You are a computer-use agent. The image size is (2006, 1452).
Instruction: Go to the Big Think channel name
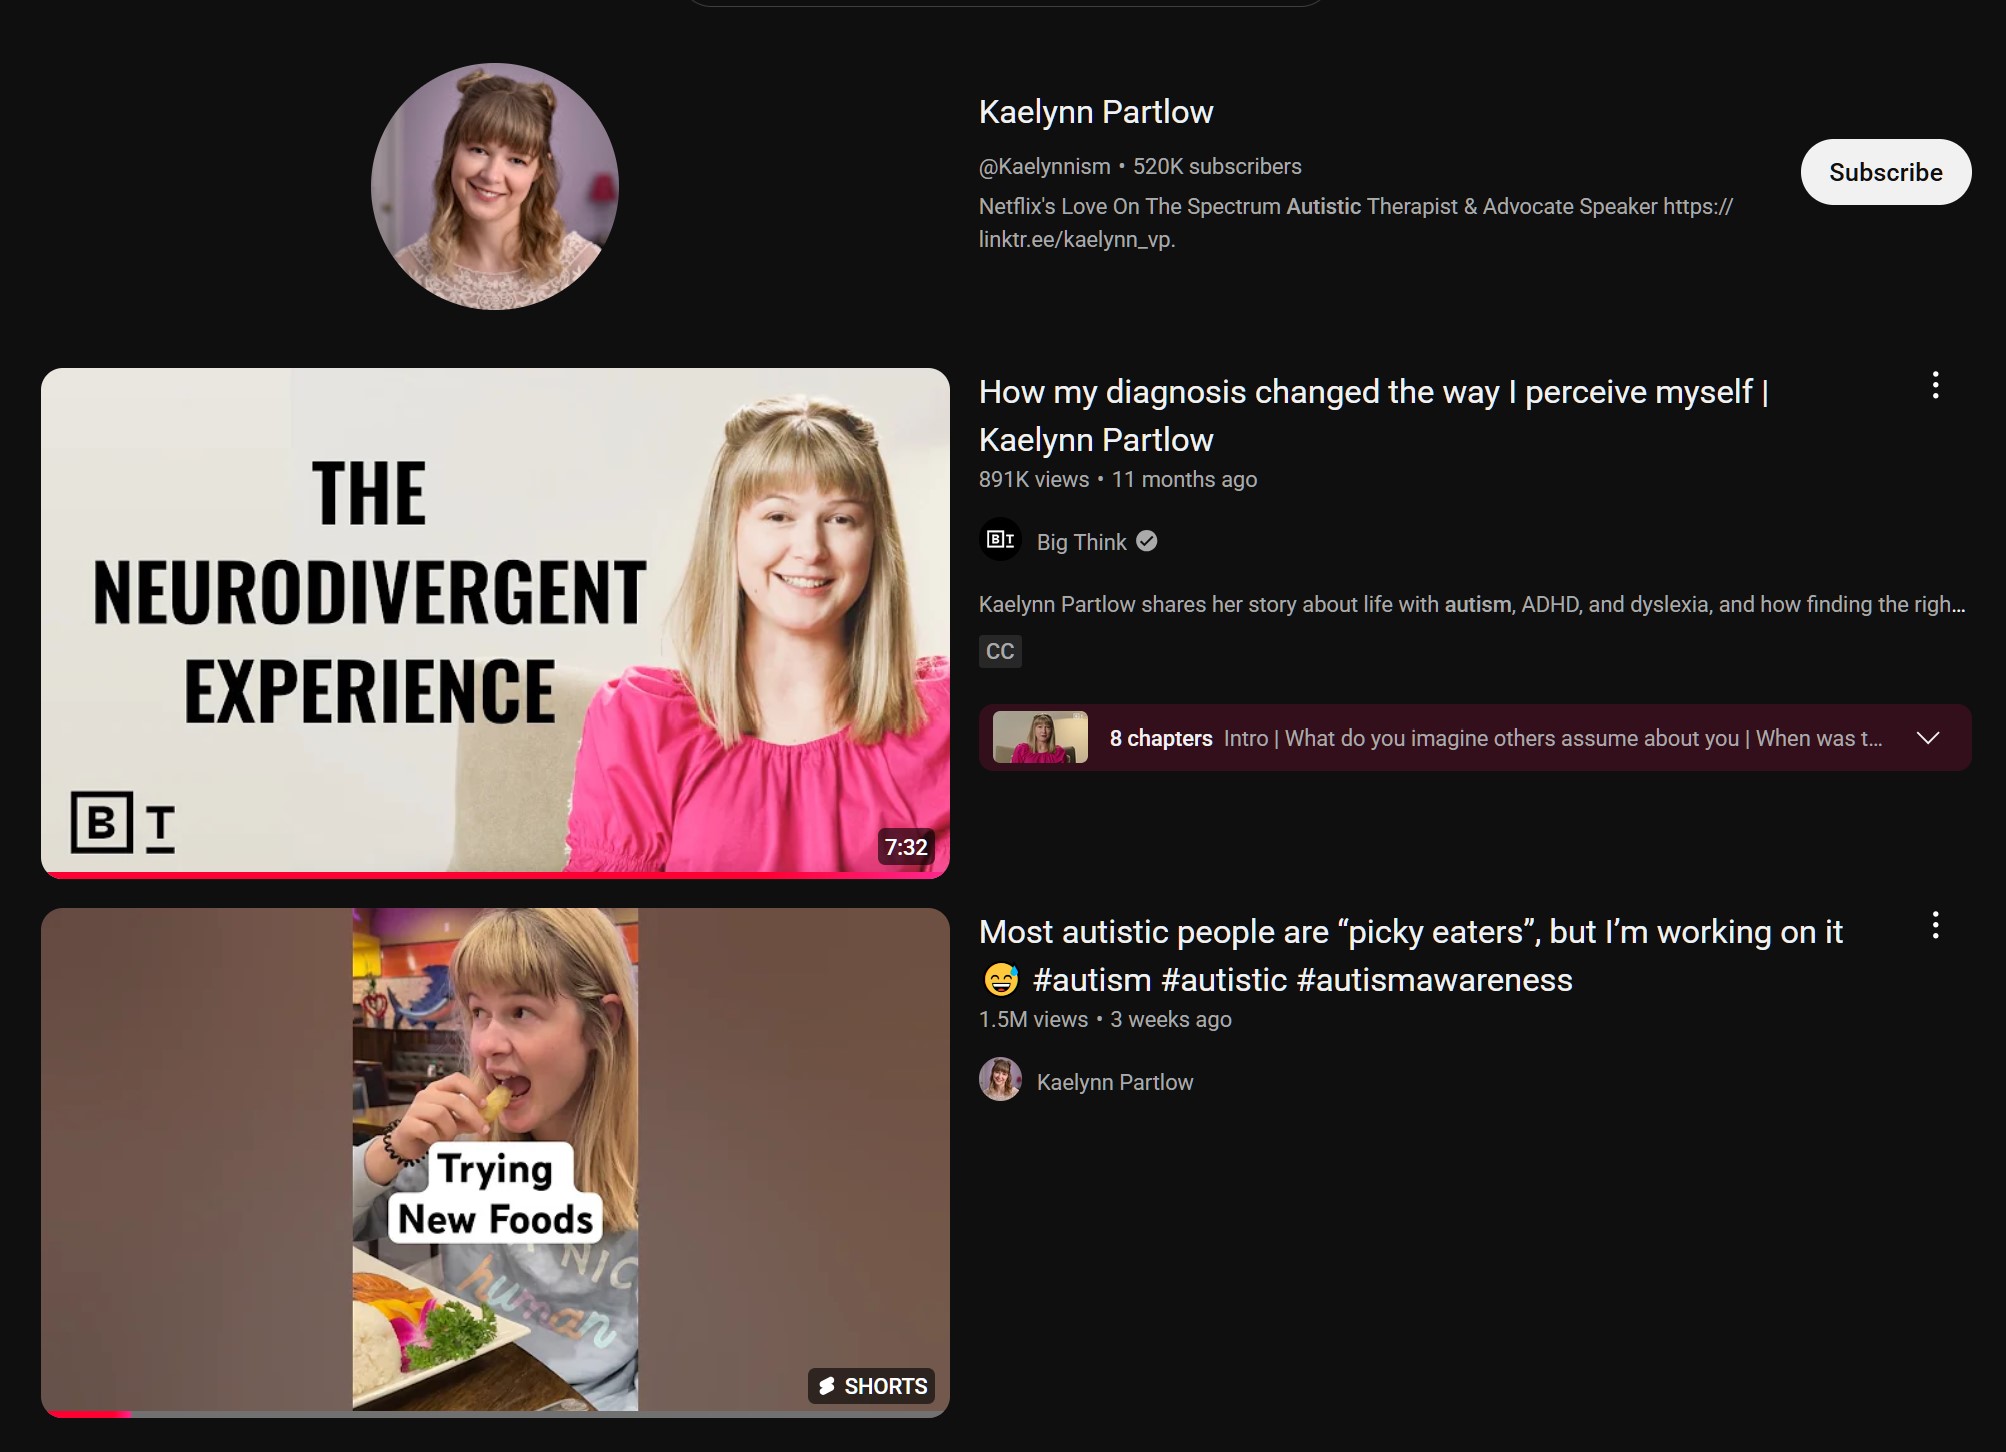tap(1081, 542)
